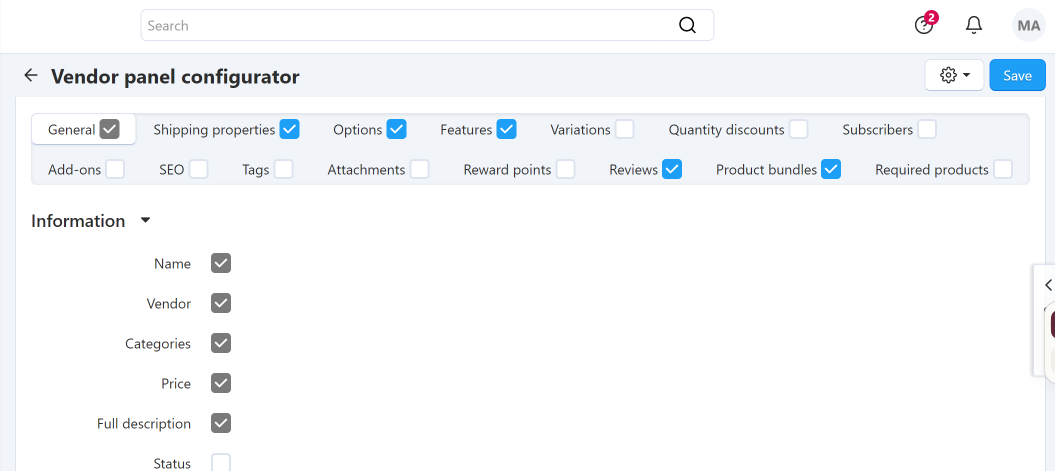Uncheck the Shipping properties checkbox
Image resolution: width=1055 pixels, height=471 pixels.
(289, 129)
